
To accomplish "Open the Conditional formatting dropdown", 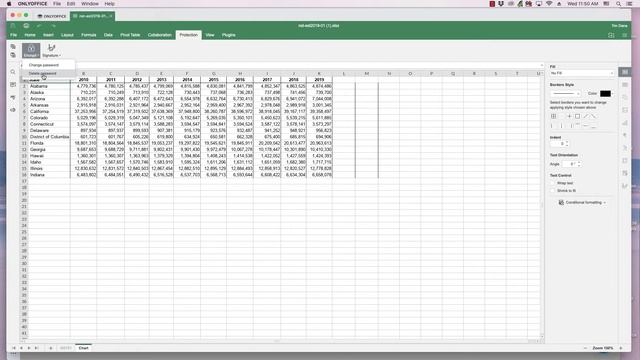I will coord(582,202).
